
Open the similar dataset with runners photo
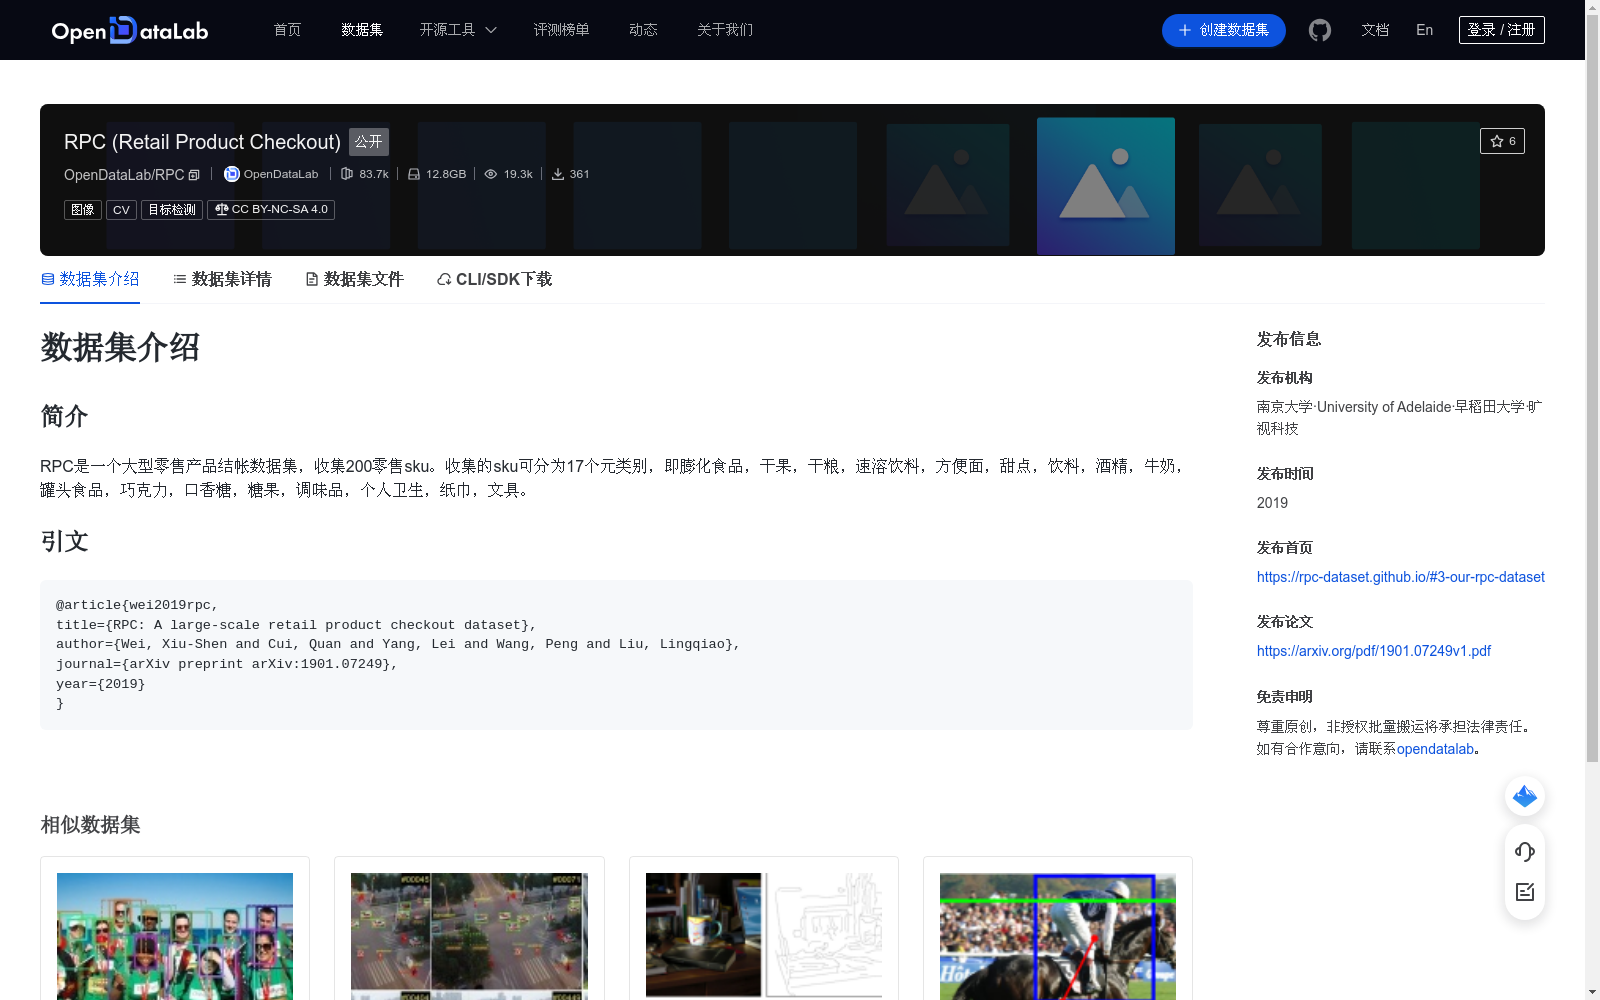coord(175,928)
